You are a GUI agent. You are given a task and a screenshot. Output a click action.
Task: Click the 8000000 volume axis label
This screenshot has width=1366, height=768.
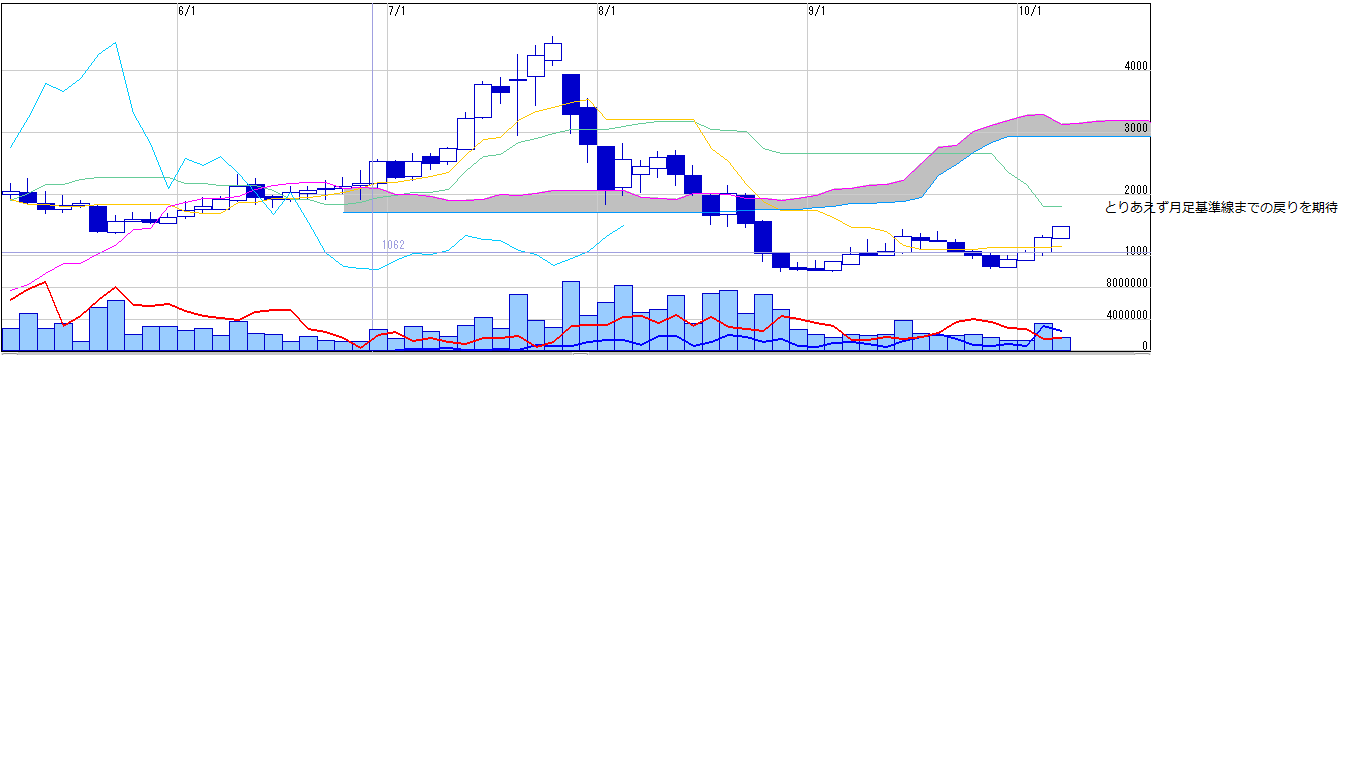1126,284
